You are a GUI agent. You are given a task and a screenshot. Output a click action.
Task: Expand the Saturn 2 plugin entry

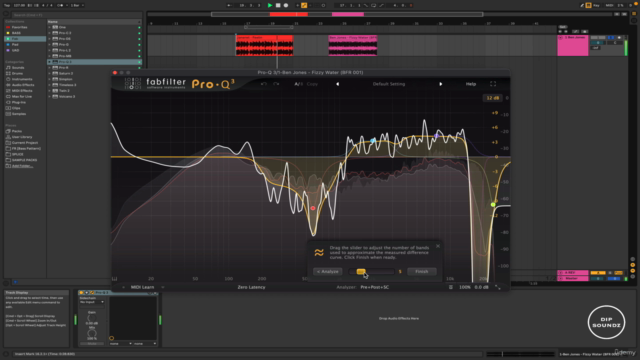[49, 73]
